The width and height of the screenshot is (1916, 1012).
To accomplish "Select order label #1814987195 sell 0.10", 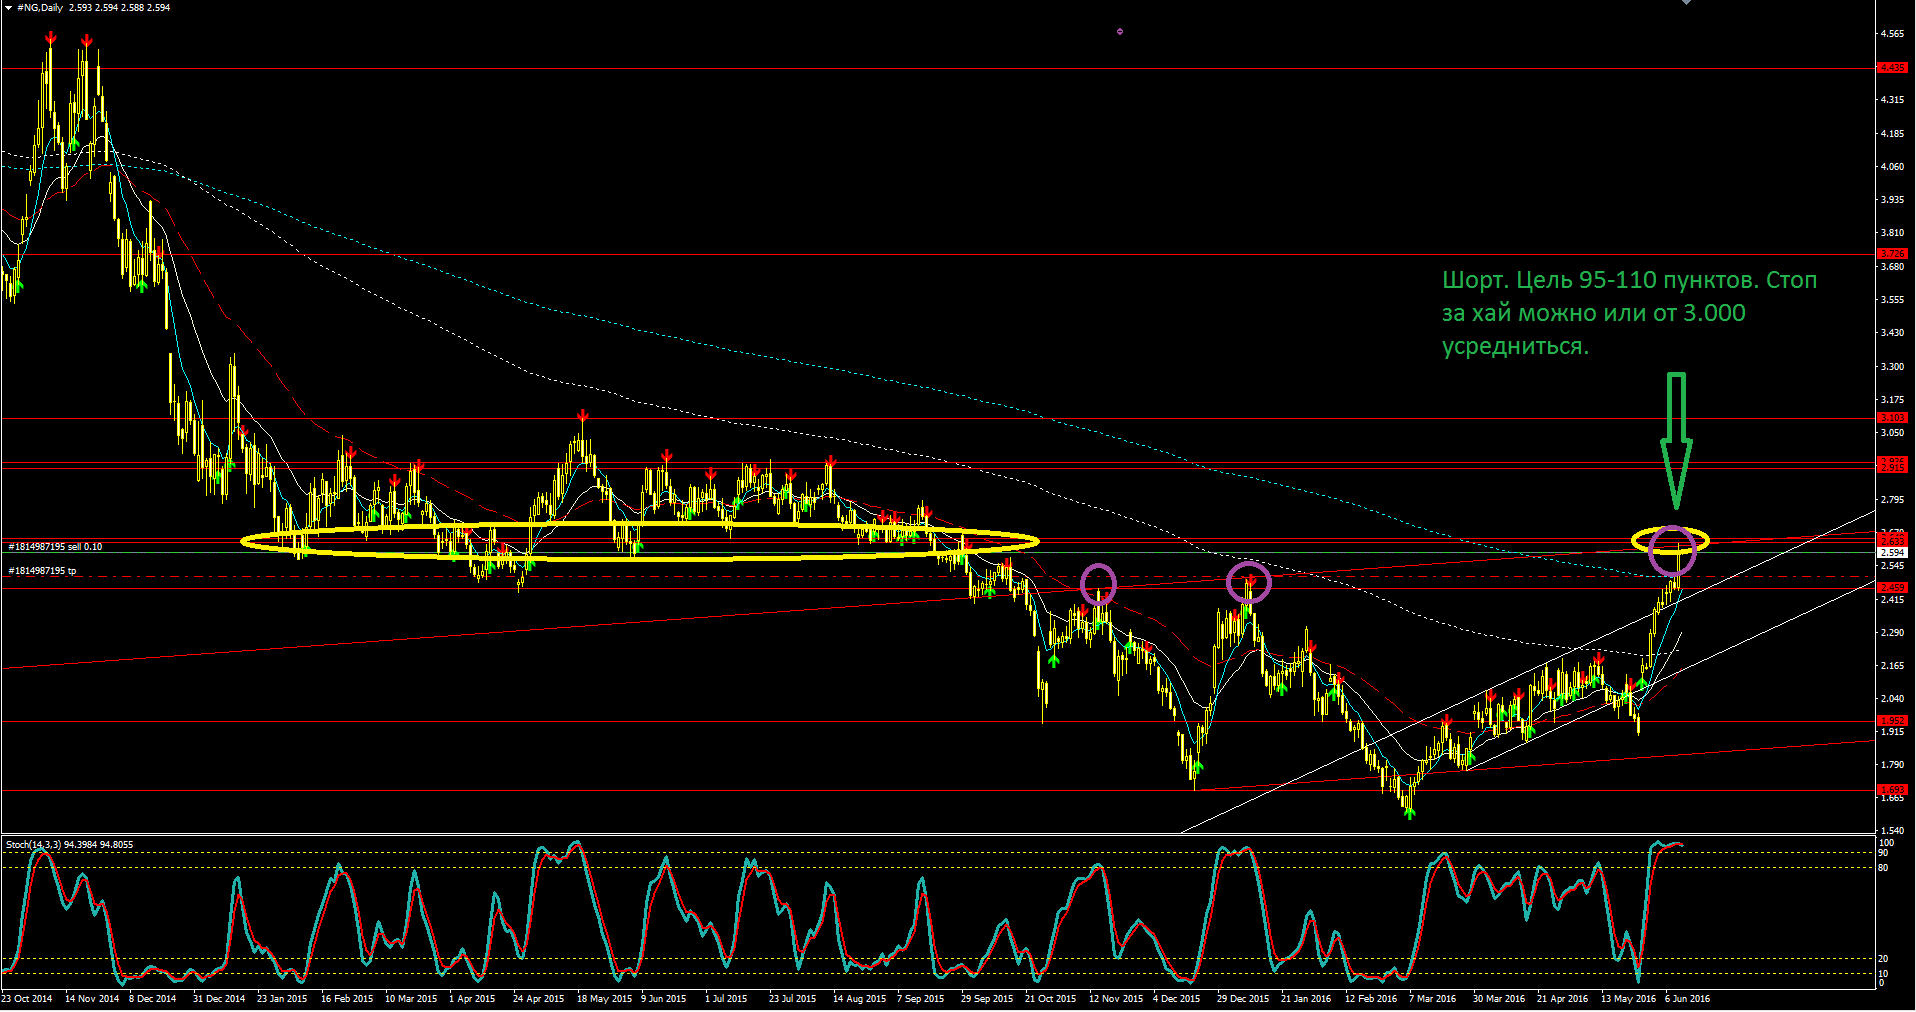I will (56, 547).
